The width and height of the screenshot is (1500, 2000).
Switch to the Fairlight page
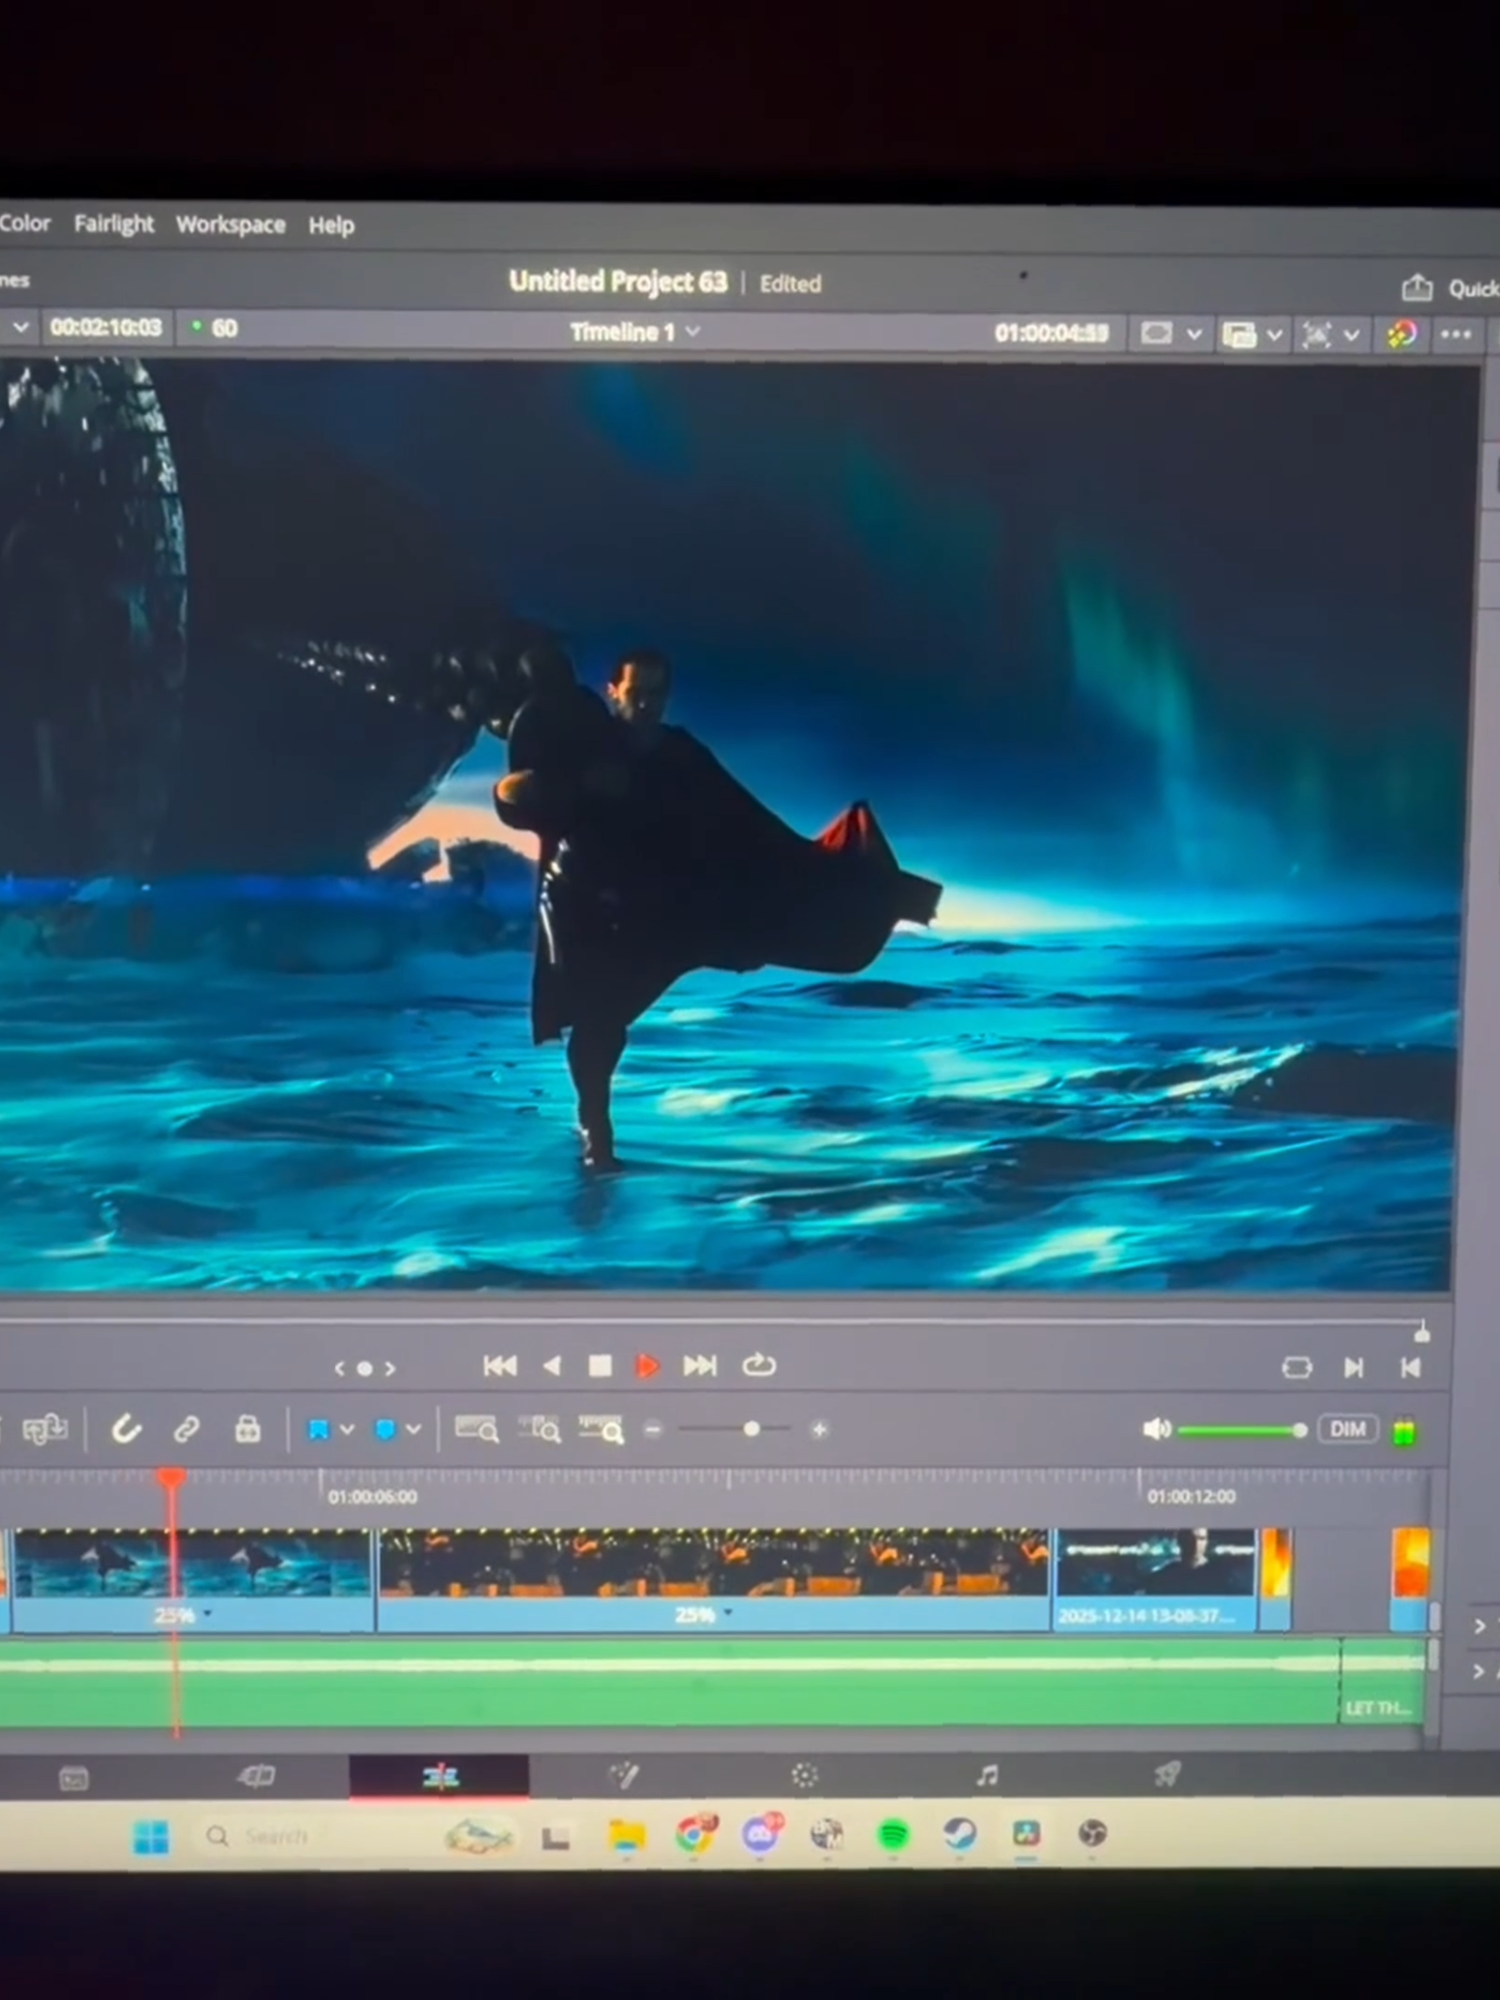987,1775
